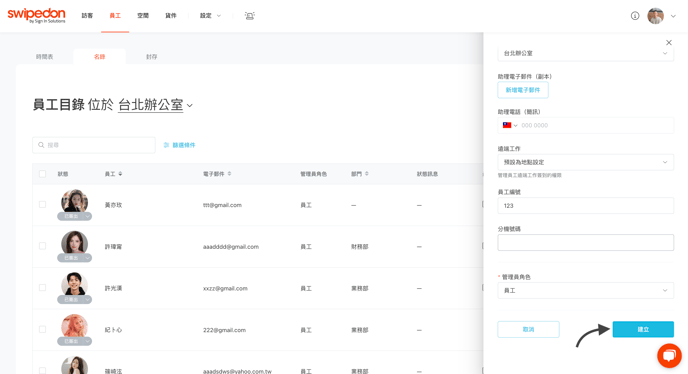Go to 訪客 nav item

87,16
